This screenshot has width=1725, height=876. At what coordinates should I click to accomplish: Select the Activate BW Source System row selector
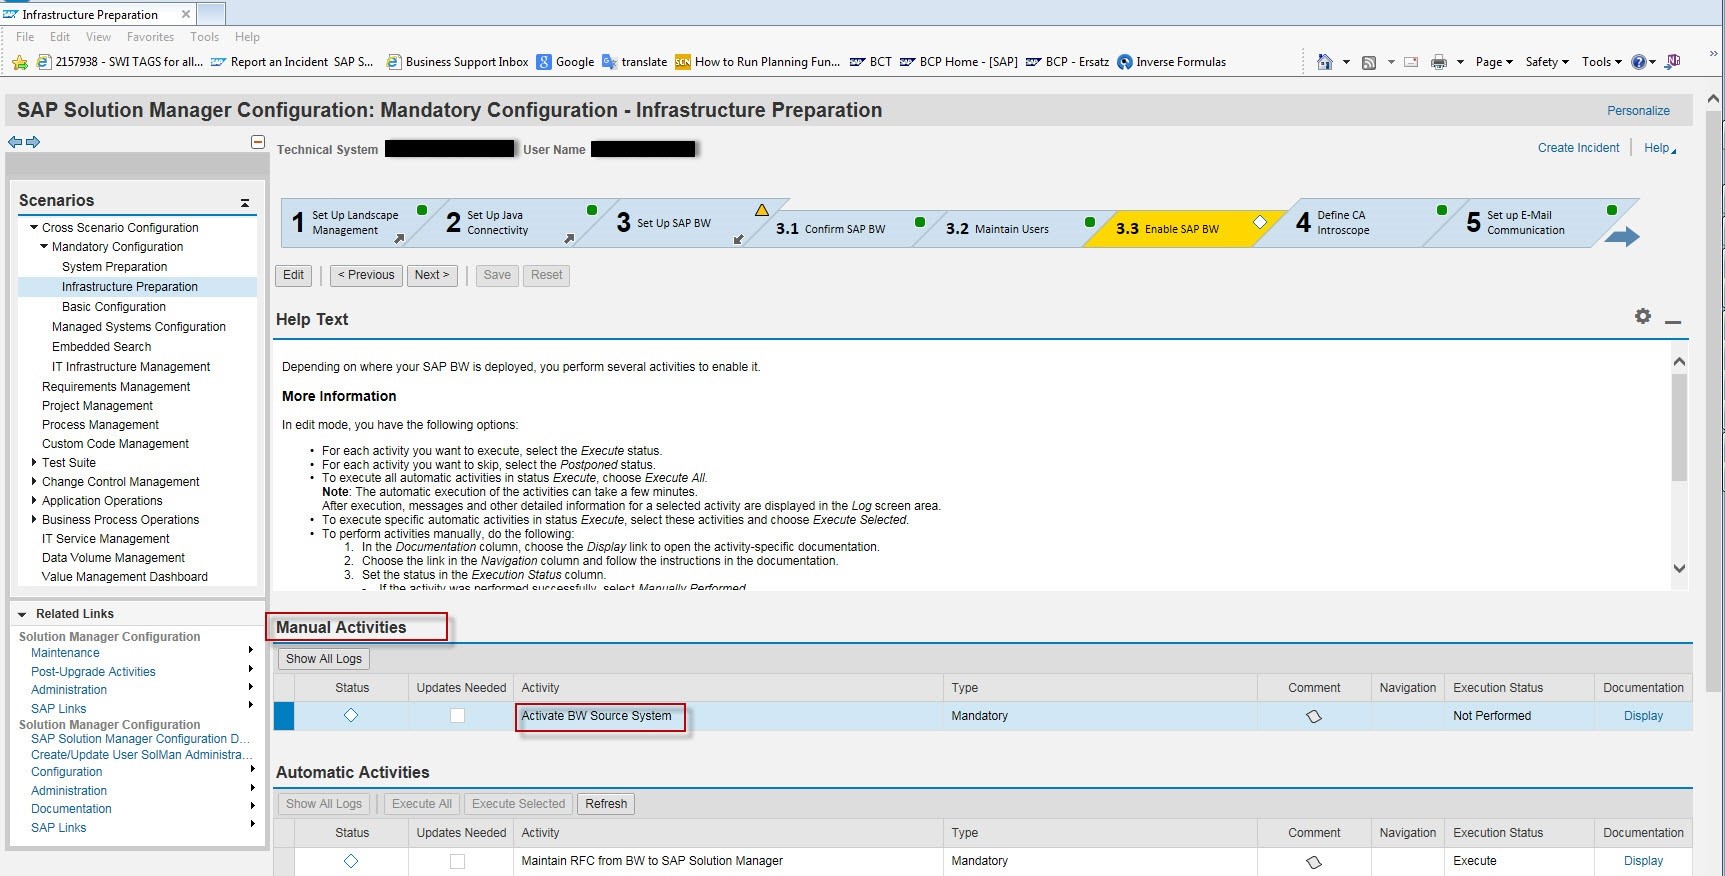[284, 716]
